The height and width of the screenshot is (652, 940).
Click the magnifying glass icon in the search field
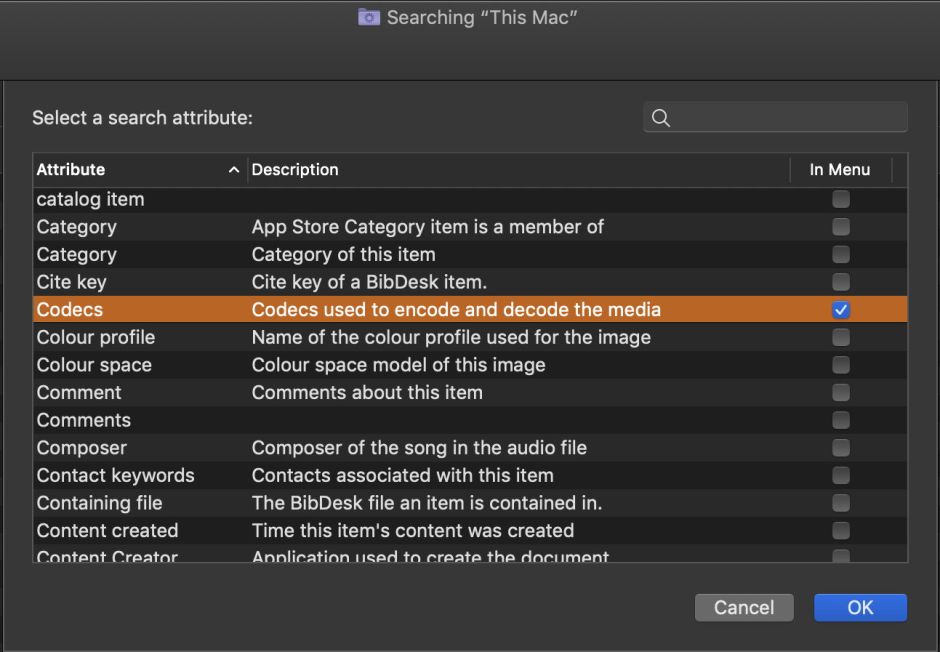[x=660, y=117]
